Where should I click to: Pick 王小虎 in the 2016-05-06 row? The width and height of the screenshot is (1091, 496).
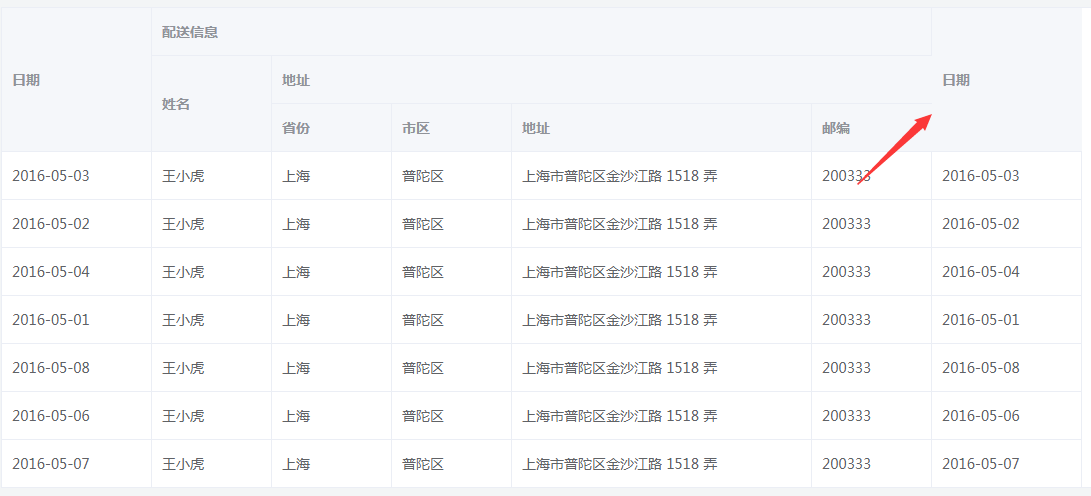tap(183, 416)
